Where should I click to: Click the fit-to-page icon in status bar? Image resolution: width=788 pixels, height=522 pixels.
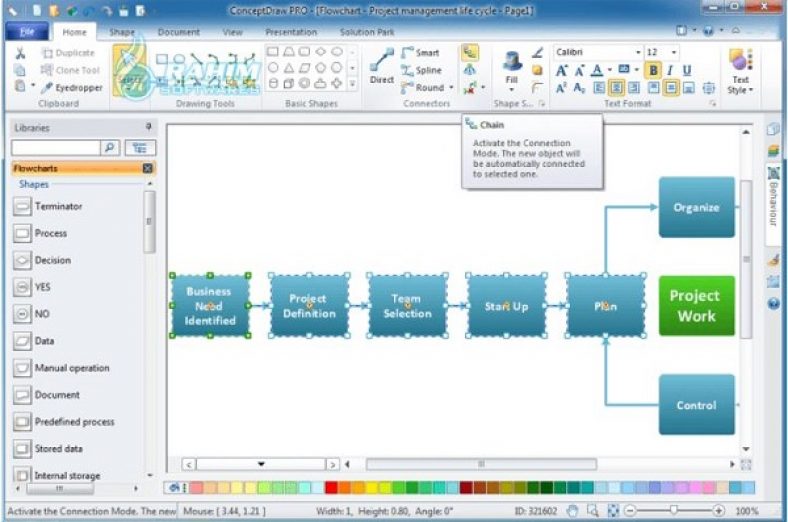point(613,511)
